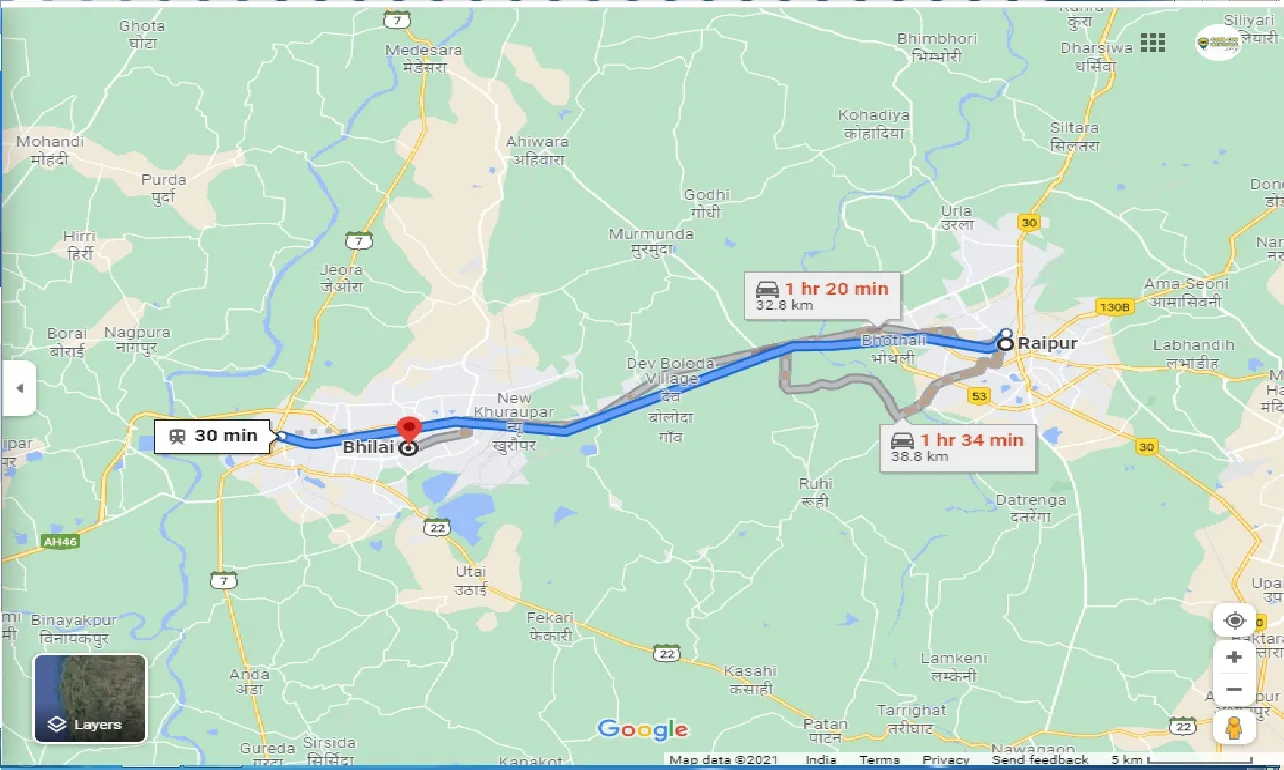Click the Google logo on the map

[643, 729]
